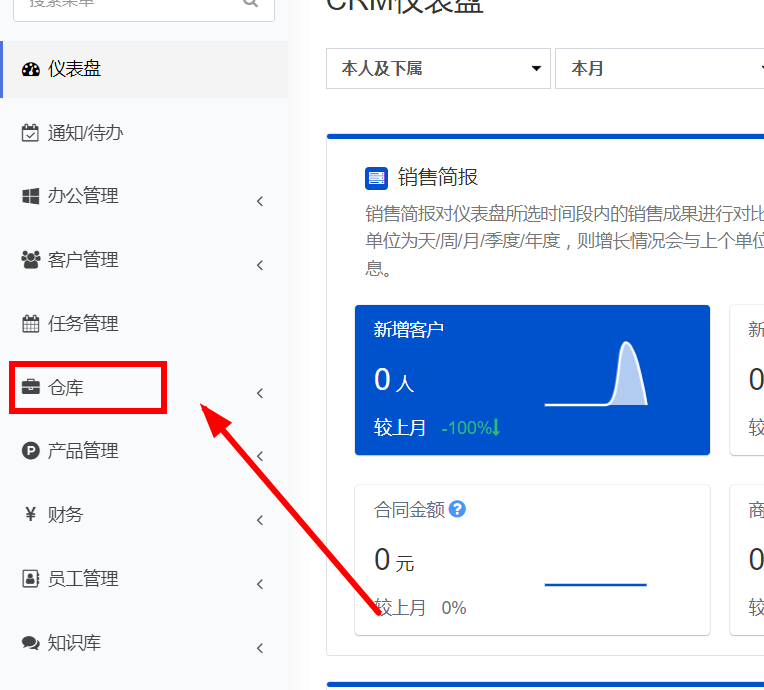This screenshot has height=690, width=764.
Task: Click the -100% change value
Action: click(471, 428)
